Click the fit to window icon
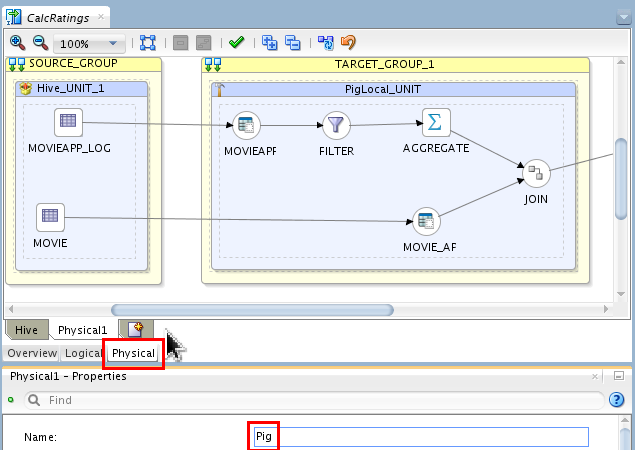635x450 pixels. (148, 43)
